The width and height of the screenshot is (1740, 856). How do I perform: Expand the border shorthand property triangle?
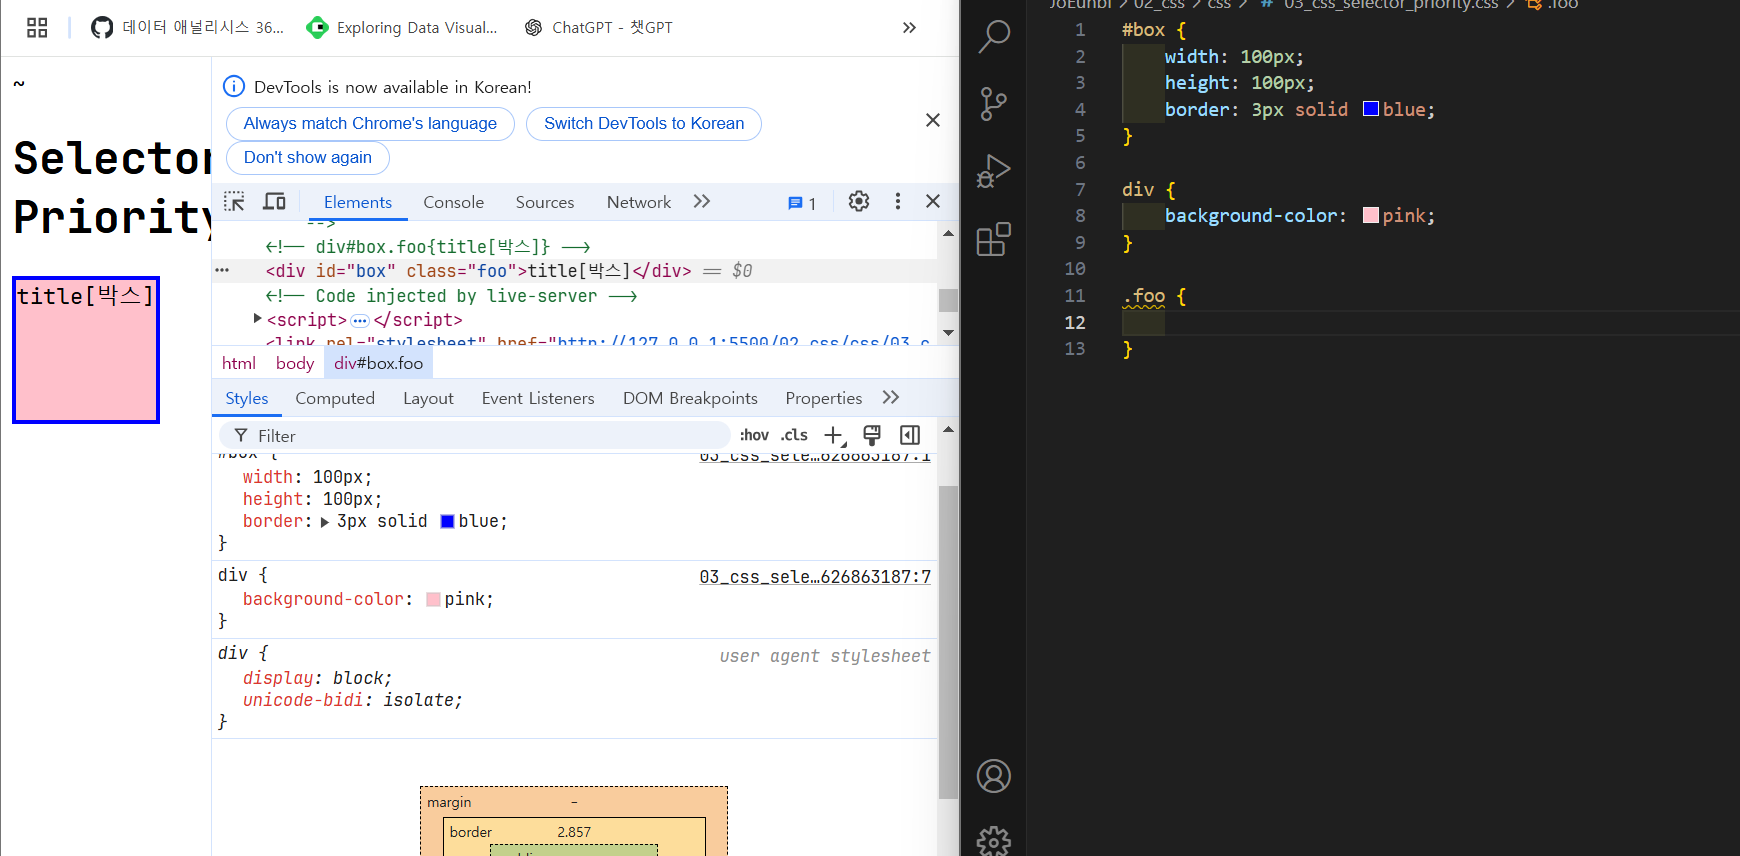tap(325, 522)
